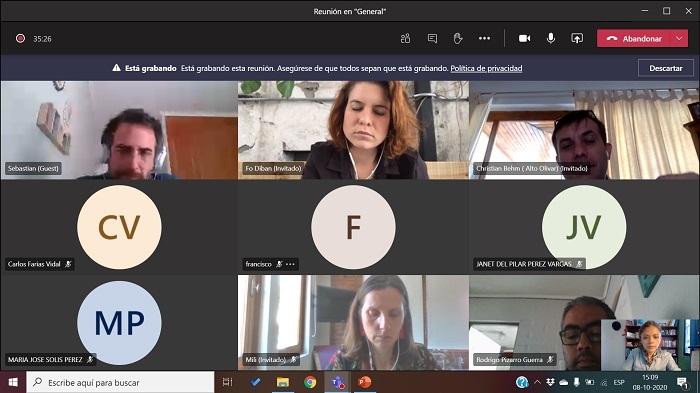Show the meeting participants panel
700x393 pixels.
point(405,38)
